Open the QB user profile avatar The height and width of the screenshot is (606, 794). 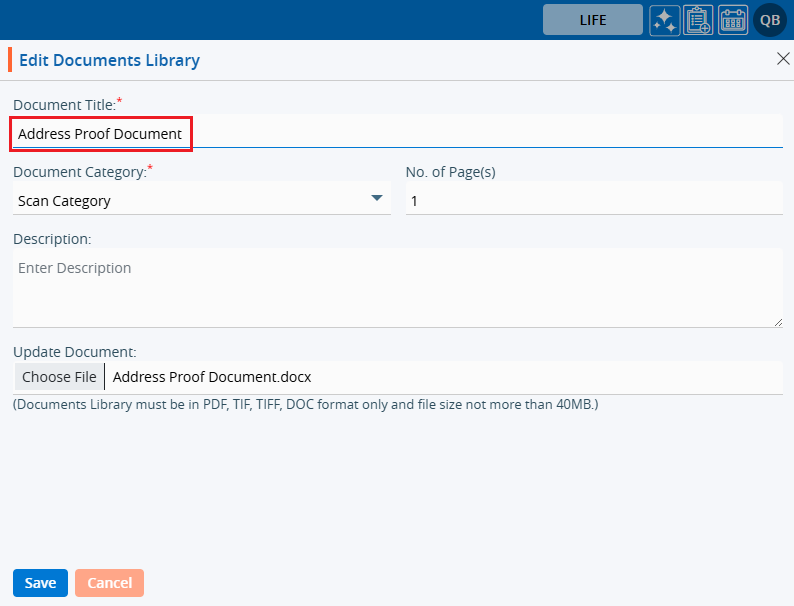coord(770,20)
